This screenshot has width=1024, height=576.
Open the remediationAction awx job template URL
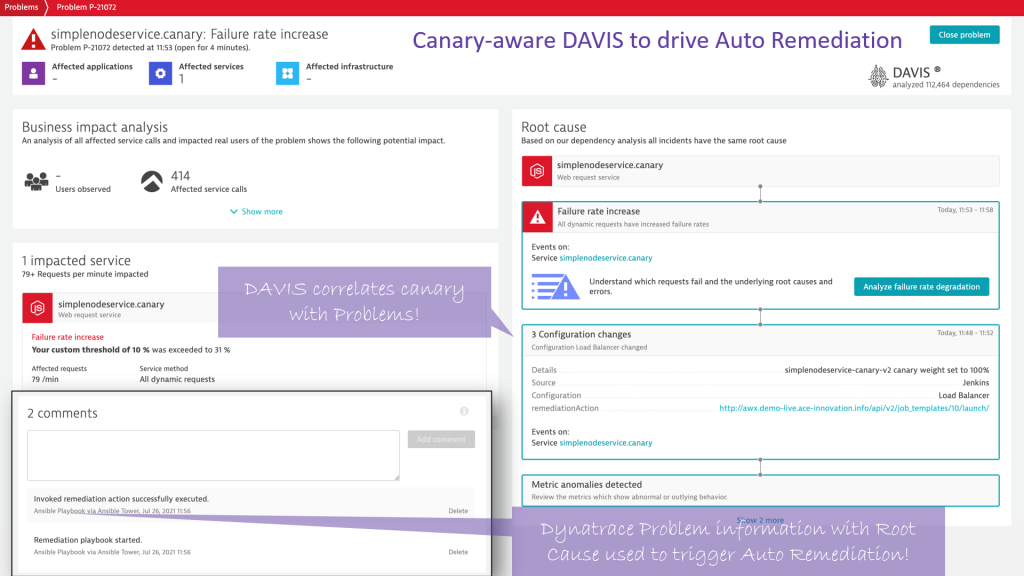854,408
